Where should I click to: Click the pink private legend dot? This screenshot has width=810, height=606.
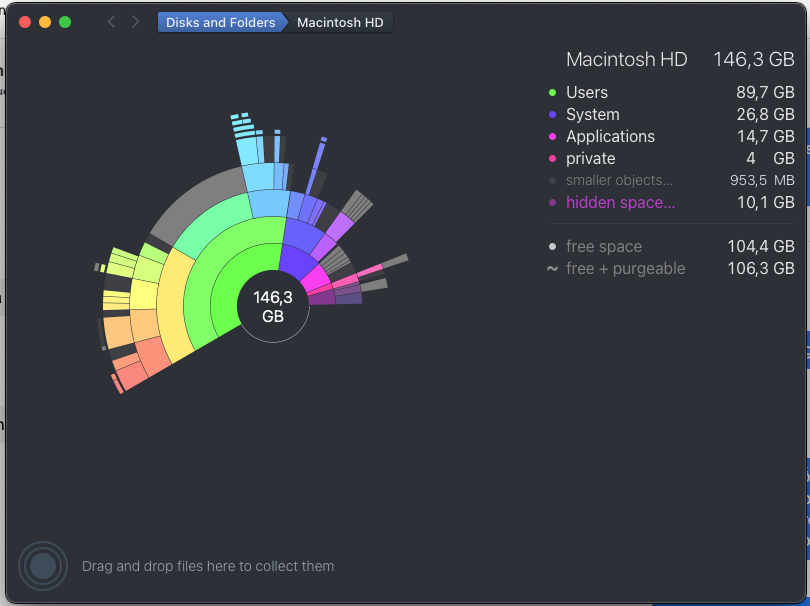[552, 159]
